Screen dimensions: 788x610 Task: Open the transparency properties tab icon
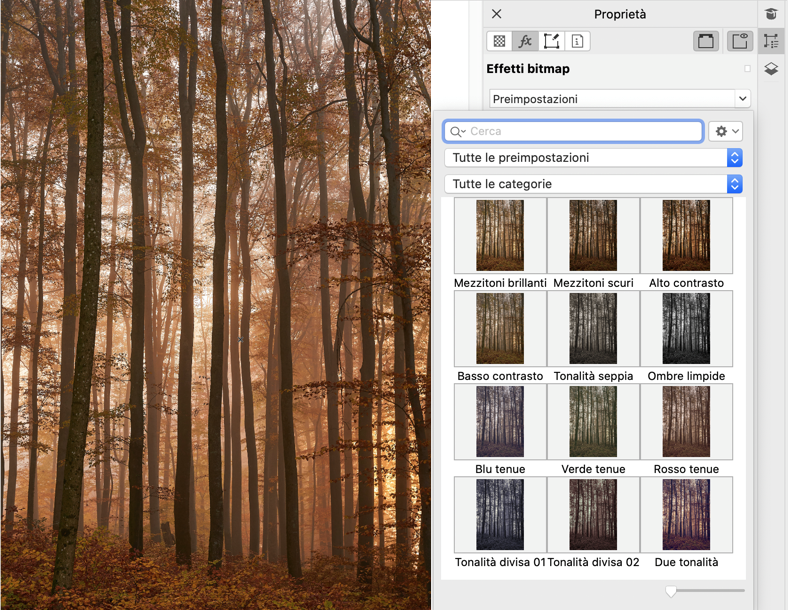(x=499, y=41)
